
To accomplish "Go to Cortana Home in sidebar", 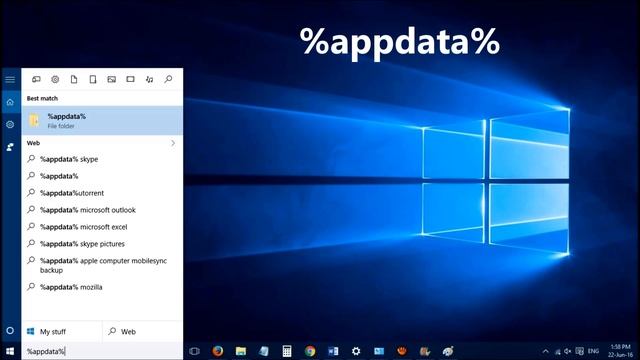I will point(10,102).
